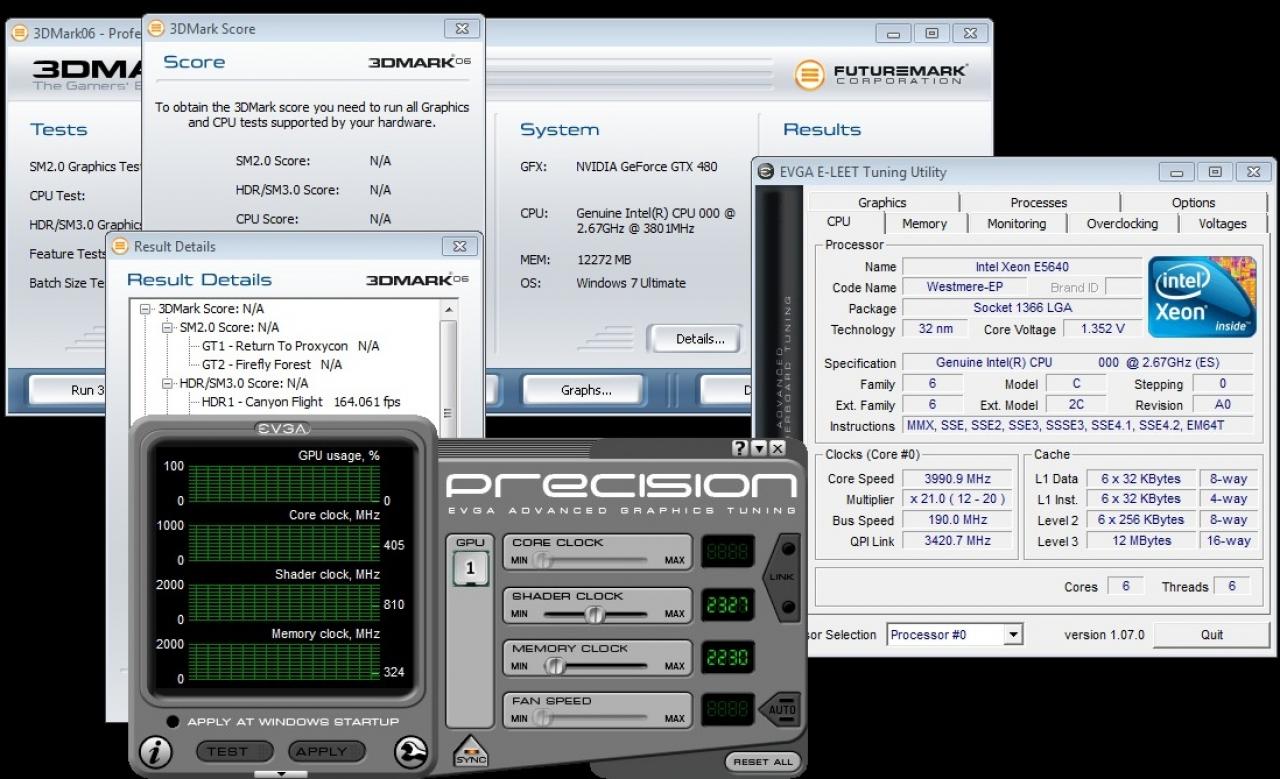
Task: Click Result Details scrollbar up arrow
Action: 448,308
